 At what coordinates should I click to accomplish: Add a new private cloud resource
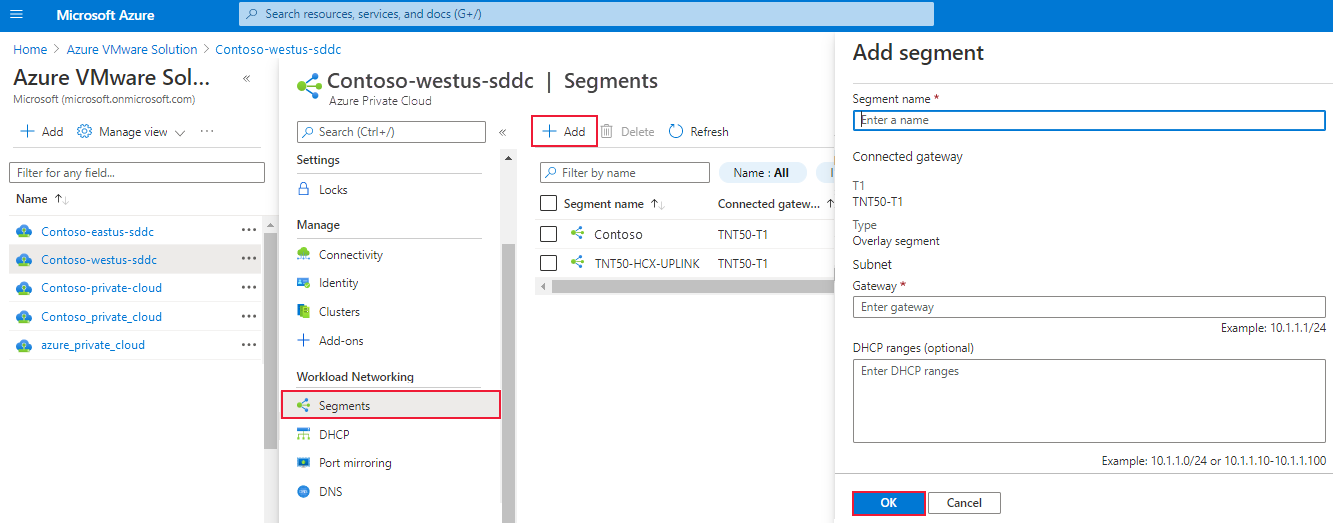(x=42, y=132)
